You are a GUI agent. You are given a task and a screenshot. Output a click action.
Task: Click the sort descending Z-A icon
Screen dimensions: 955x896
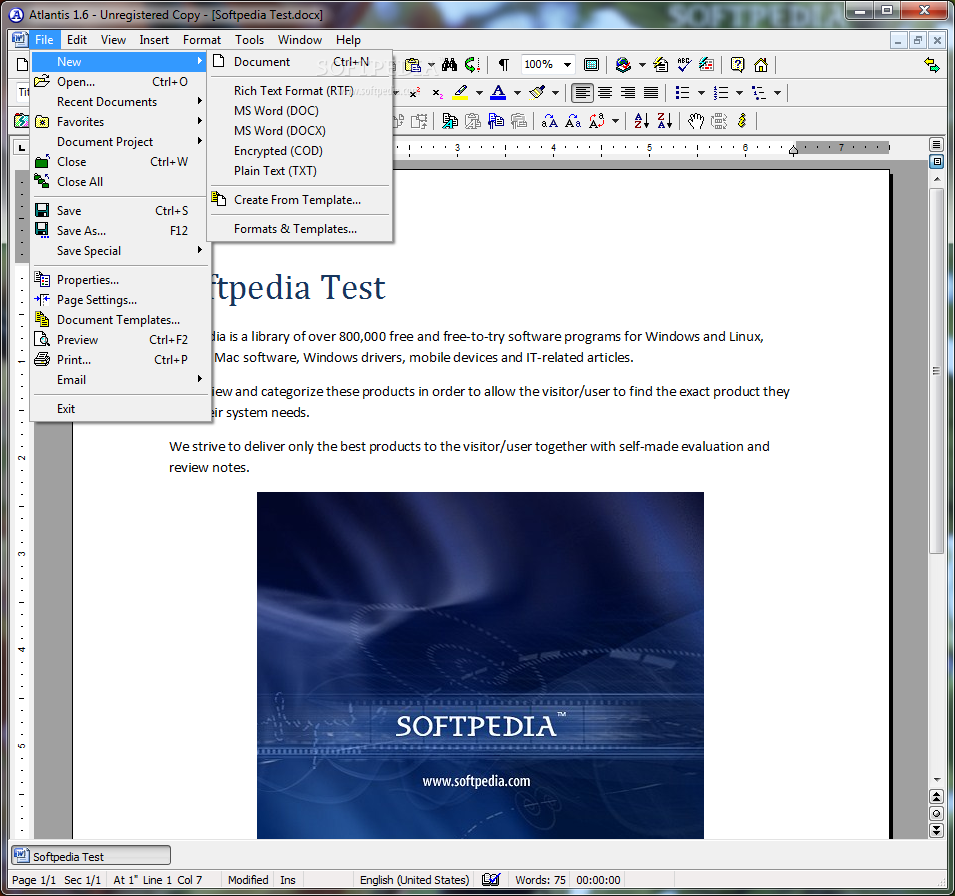664,121
